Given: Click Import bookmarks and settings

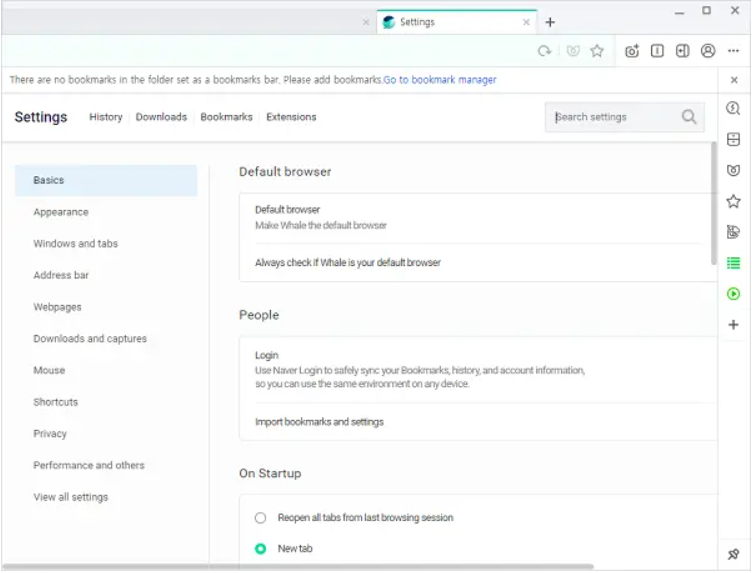Looking at the screenshot, I should point(478,422).
